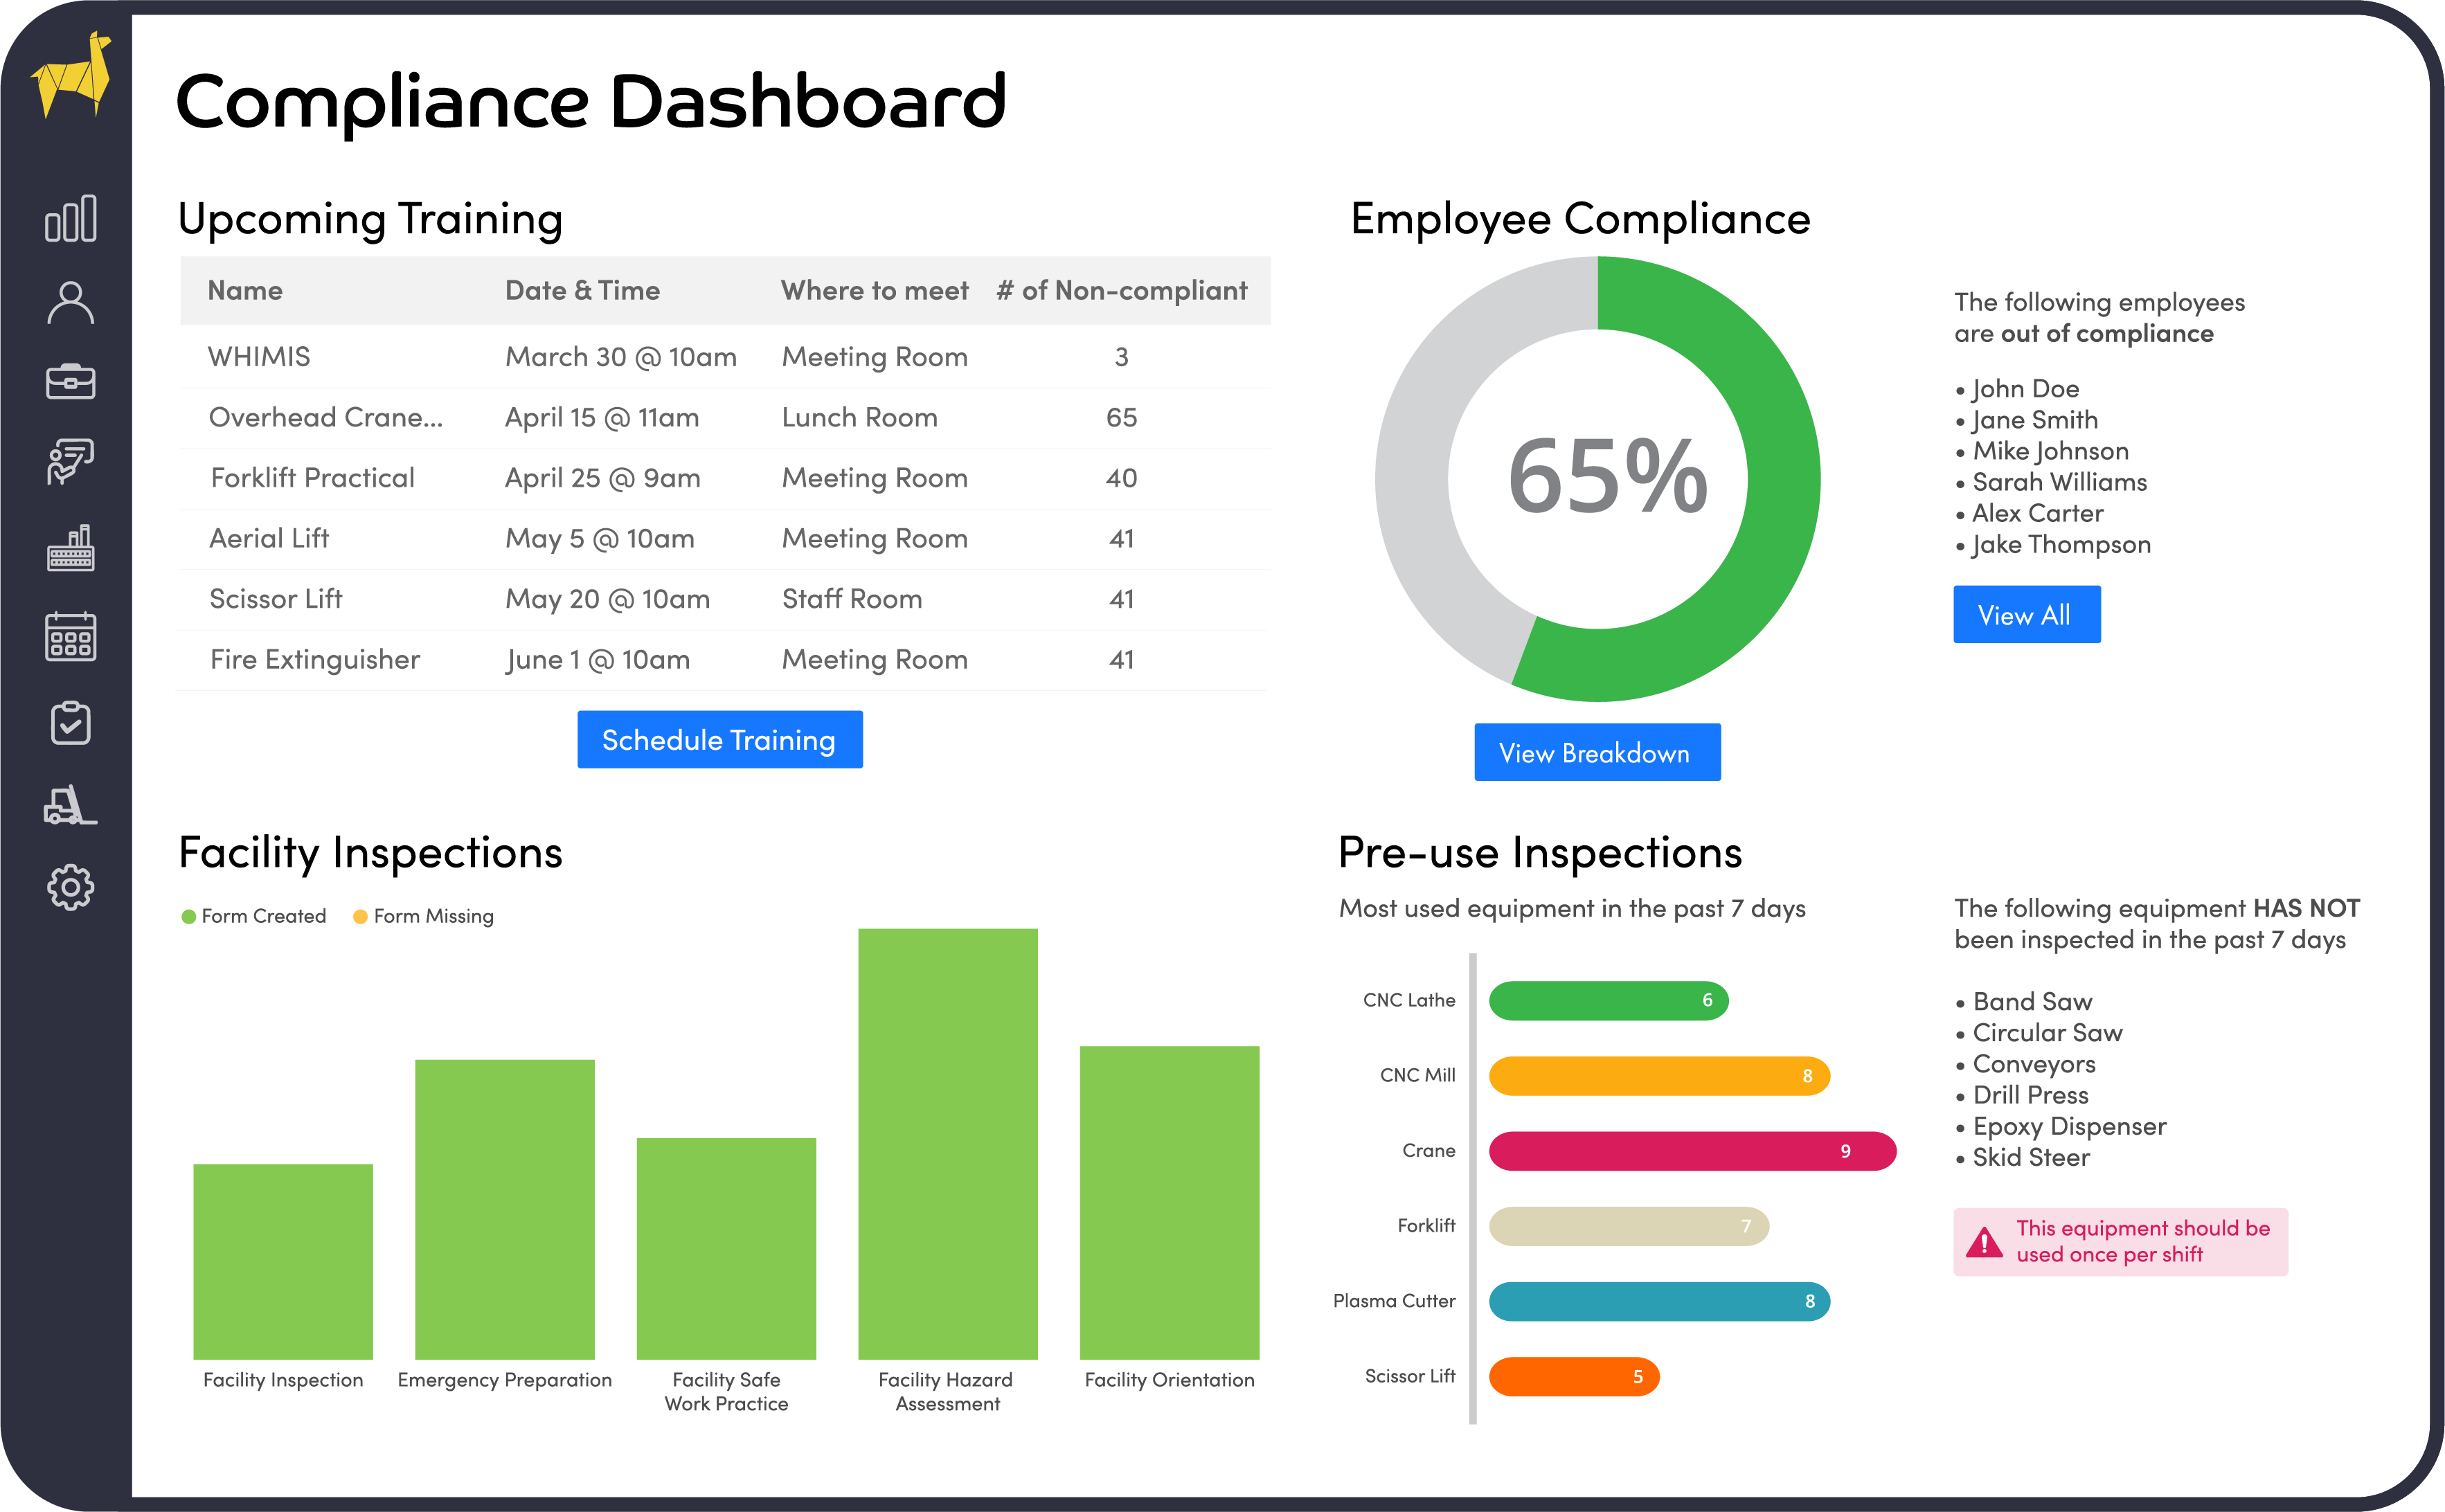Click the 65% compliance donut chart
Viewport: 2445px width, 1512px height.
pos(1597,479)
